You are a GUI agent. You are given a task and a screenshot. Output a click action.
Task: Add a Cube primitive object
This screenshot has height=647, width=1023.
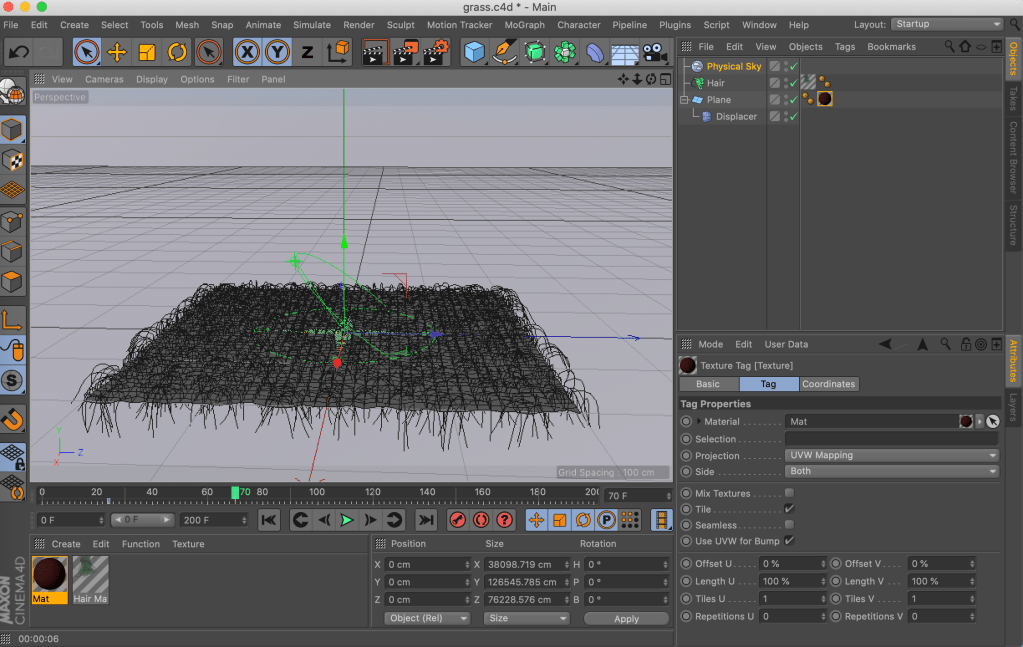474,52
